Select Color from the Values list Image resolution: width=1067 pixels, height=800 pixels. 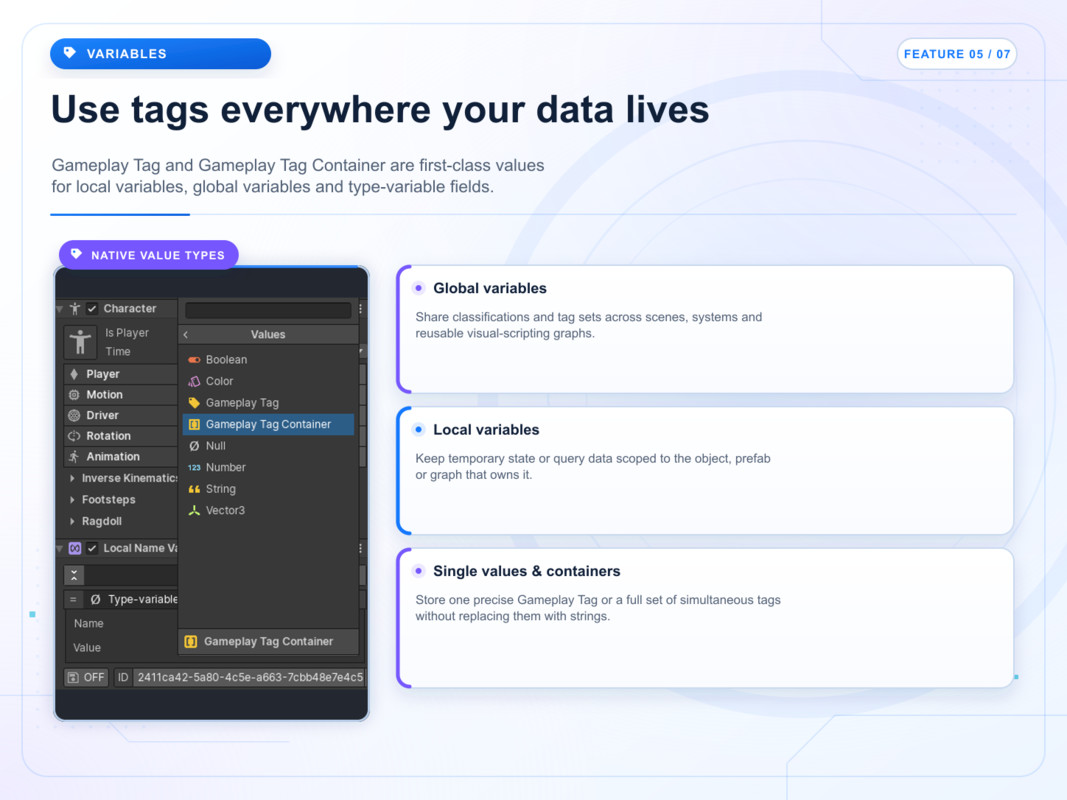(x=268, y=382)
